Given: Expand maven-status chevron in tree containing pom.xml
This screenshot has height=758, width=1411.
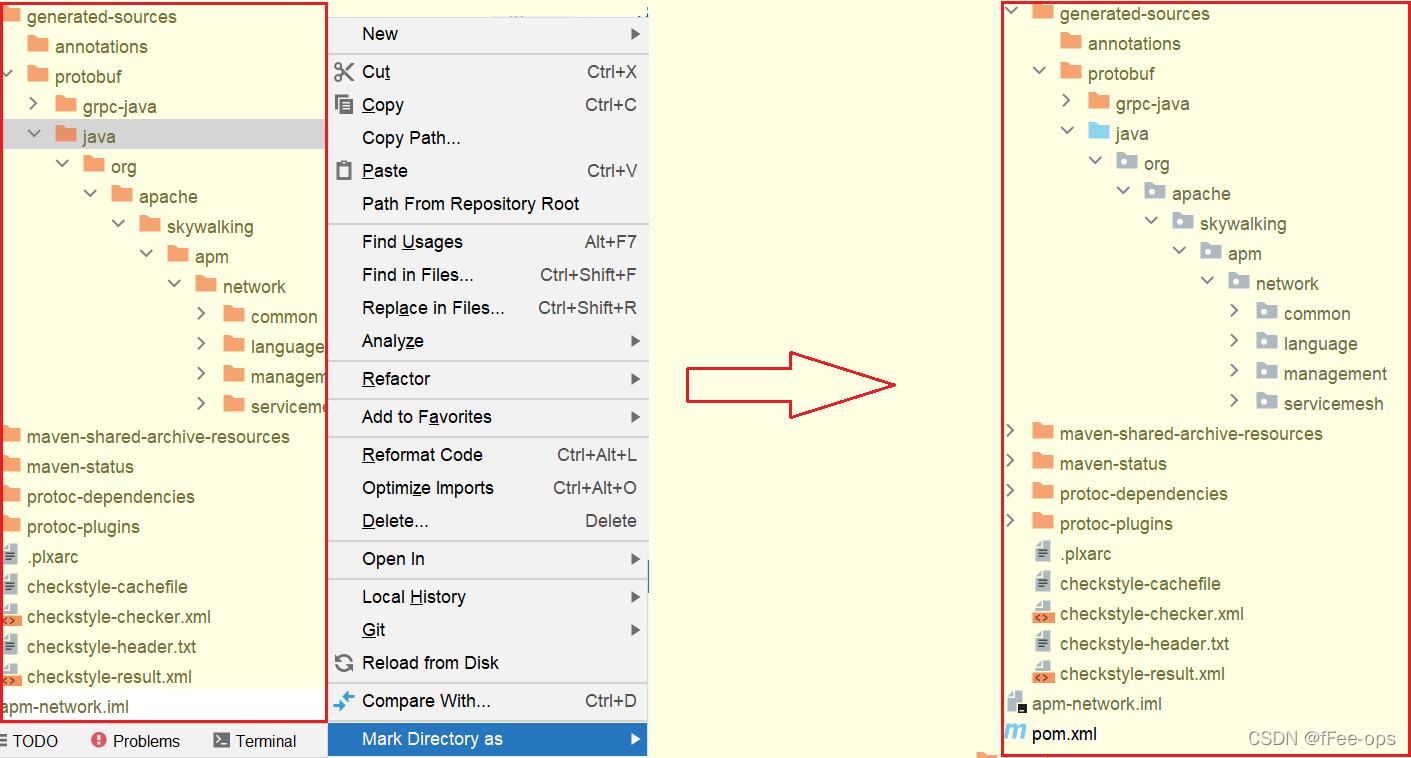Looking at the screenshot, I should pyautogui.click(x=1011, y=461).
